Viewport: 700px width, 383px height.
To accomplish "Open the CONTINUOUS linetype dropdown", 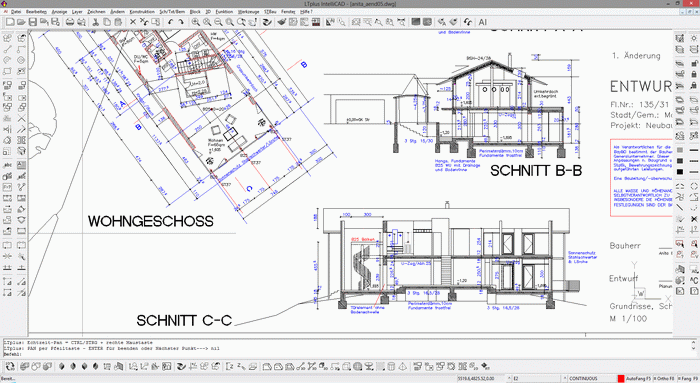I will tap(590, 379).
